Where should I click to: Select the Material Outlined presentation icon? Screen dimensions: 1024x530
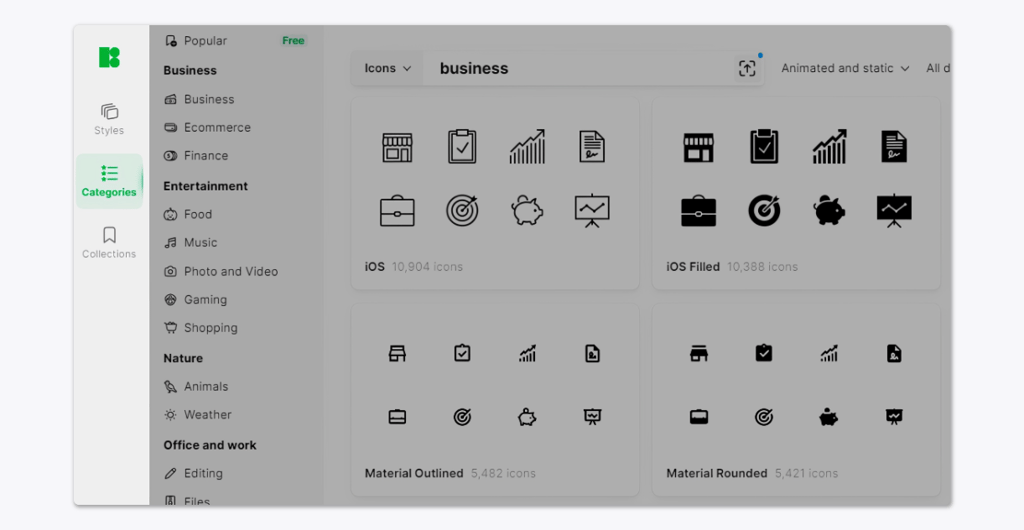tap(592, 416)
